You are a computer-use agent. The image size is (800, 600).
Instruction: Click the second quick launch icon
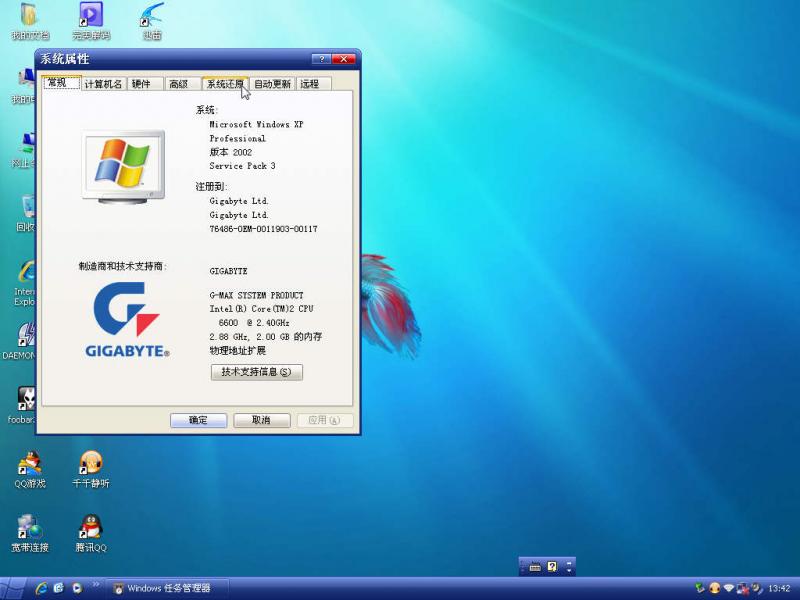pos(59,588)
